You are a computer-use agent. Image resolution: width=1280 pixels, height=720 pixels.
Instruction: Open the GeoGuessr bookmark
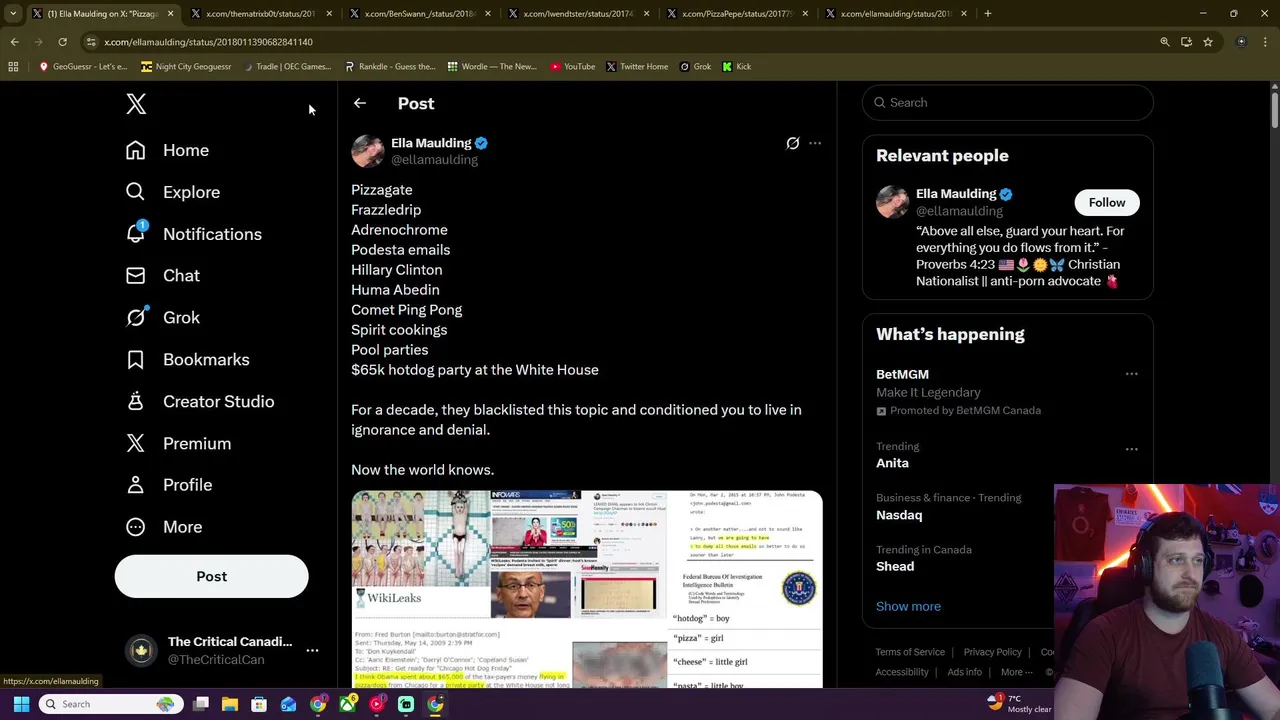click(82, 67)
